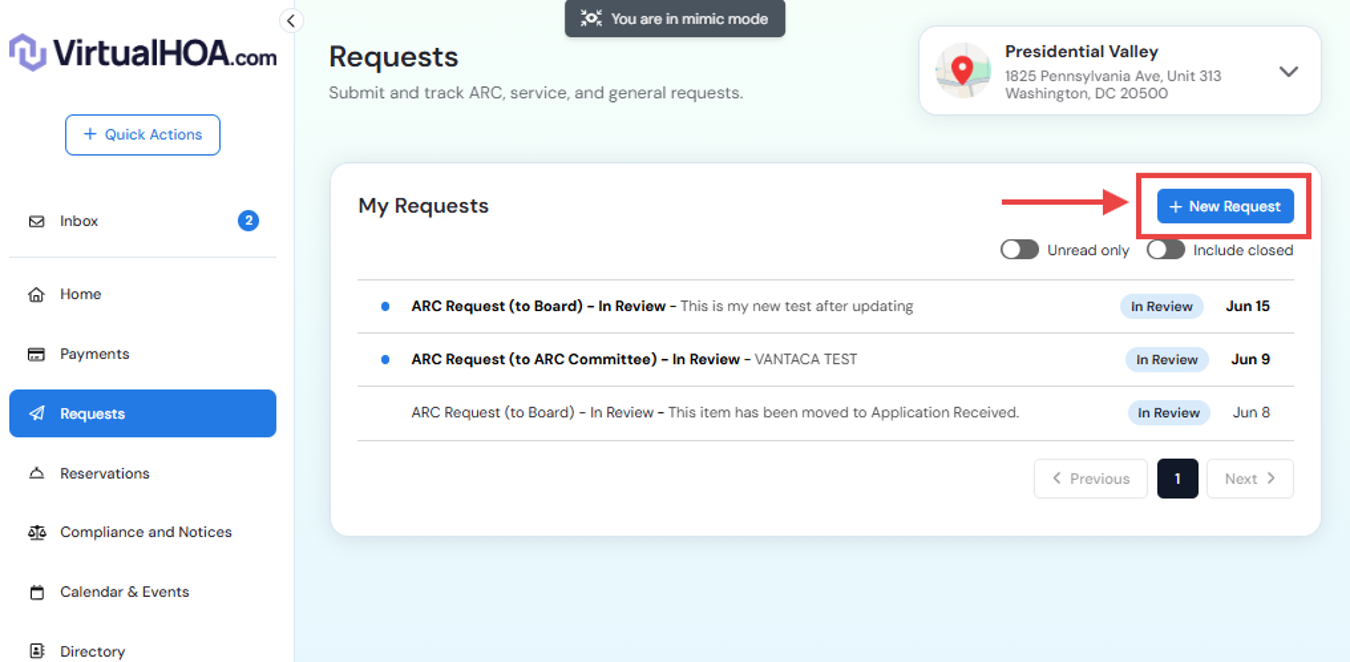Open the Payments page
The image size is (1350, 662).
click(143, 354)
